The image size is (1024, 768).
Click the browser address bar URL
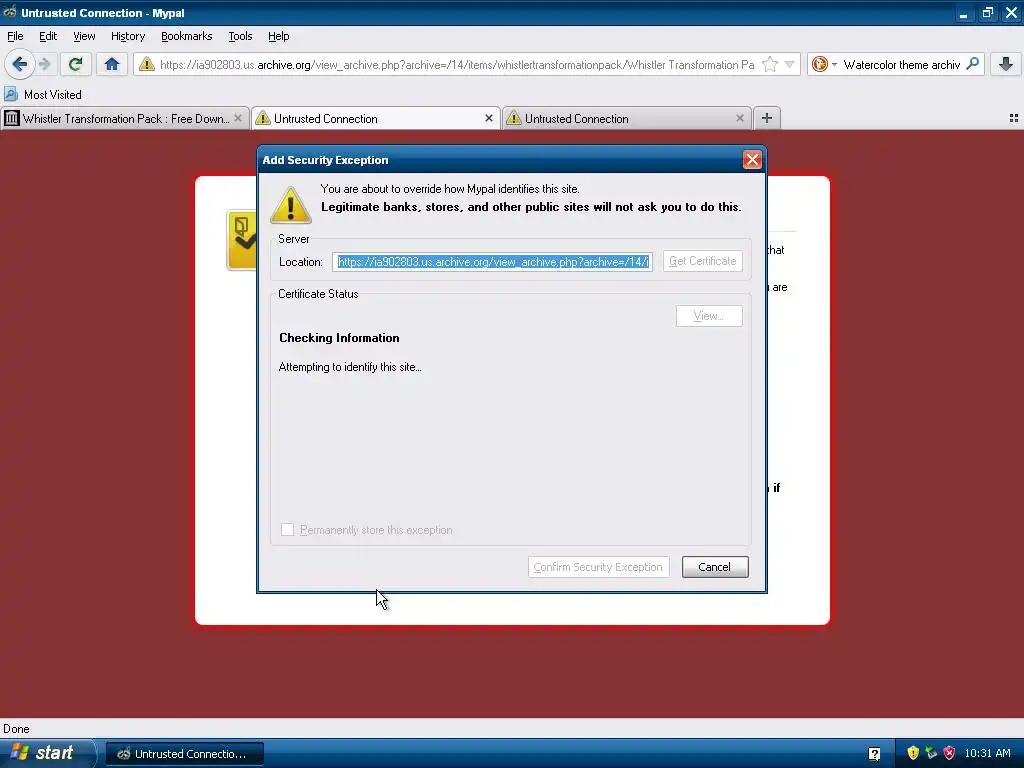coord(457,65)
